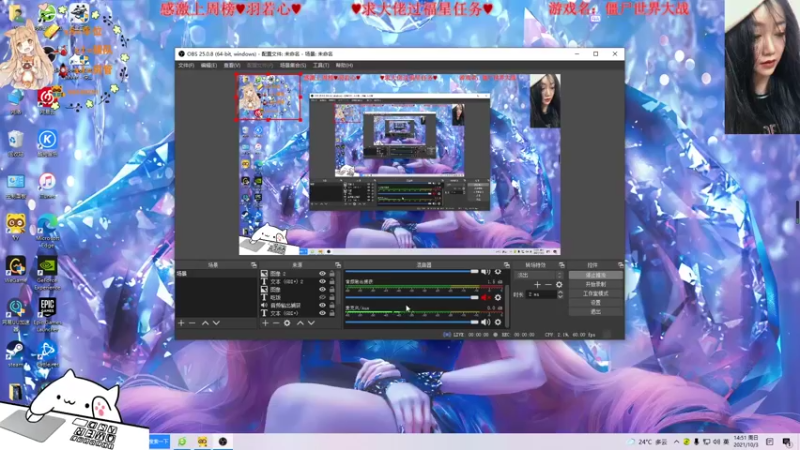Hide the 文本 (GDI+) 2 source
The image size is (800, 450).
coord(322,281)
